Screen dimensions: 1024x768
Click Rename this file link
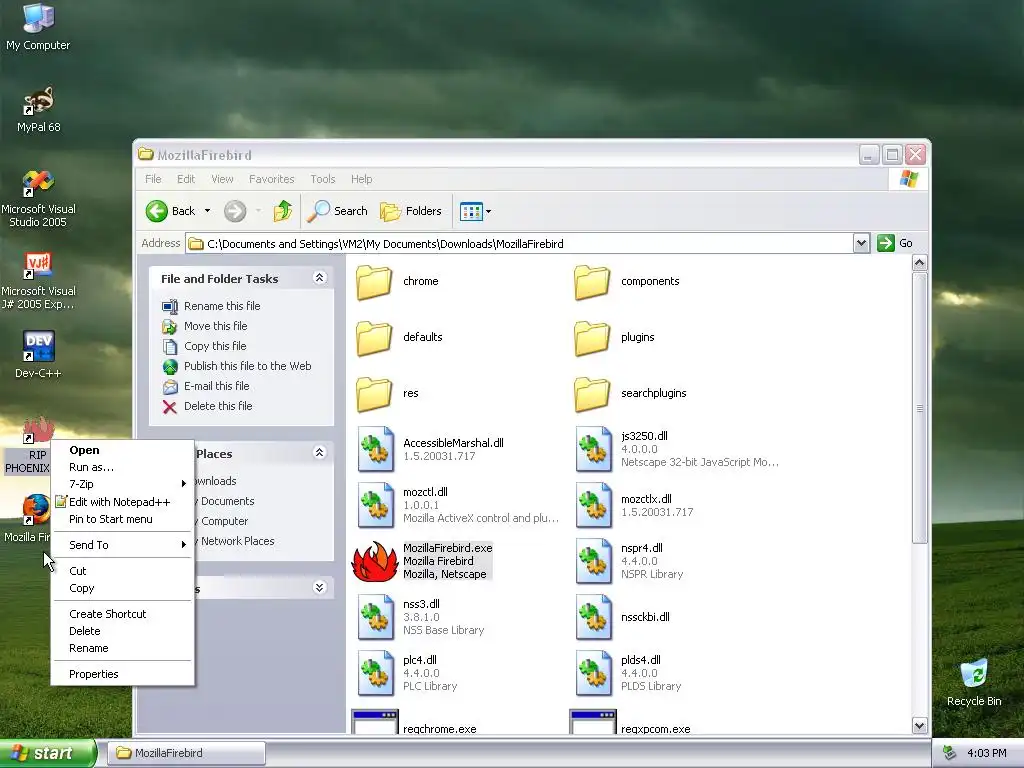tap(222, 306)
